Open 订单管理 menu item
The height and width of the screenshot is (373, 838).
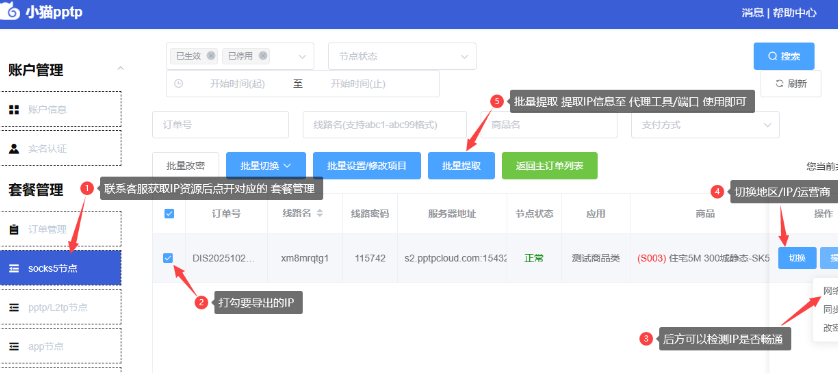[60, 229]
